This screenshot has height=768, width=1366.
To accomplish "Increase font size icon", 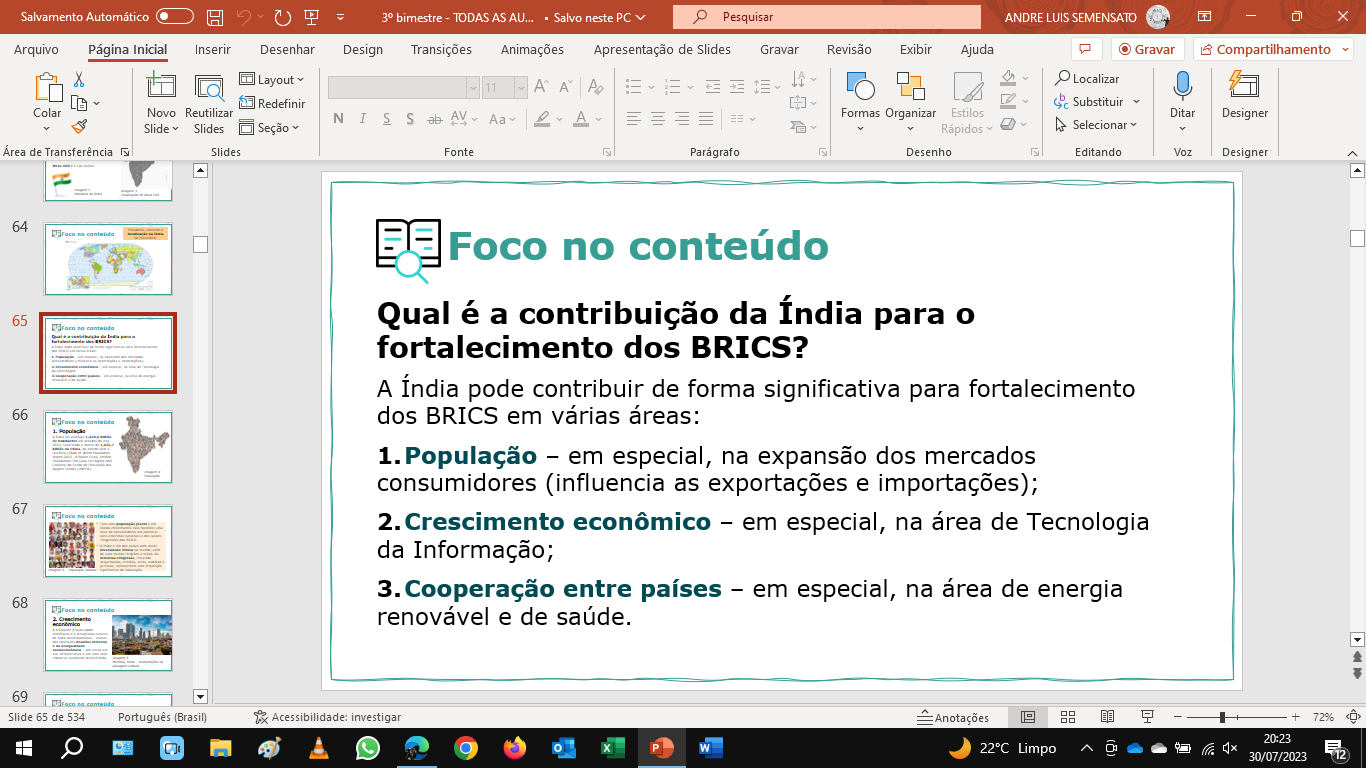I will (x=541, y=88).
